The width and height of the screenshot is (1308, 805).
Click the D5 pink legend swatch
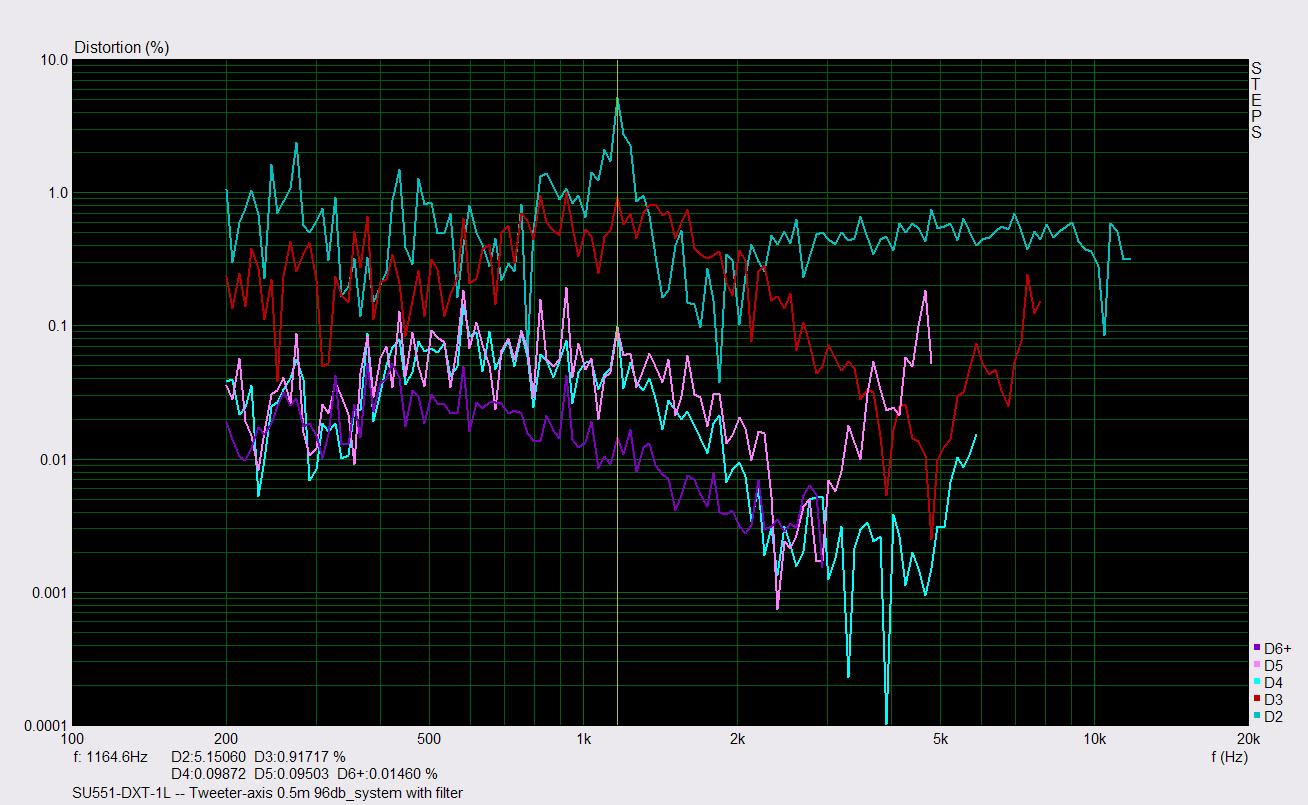coord(1256,665)
